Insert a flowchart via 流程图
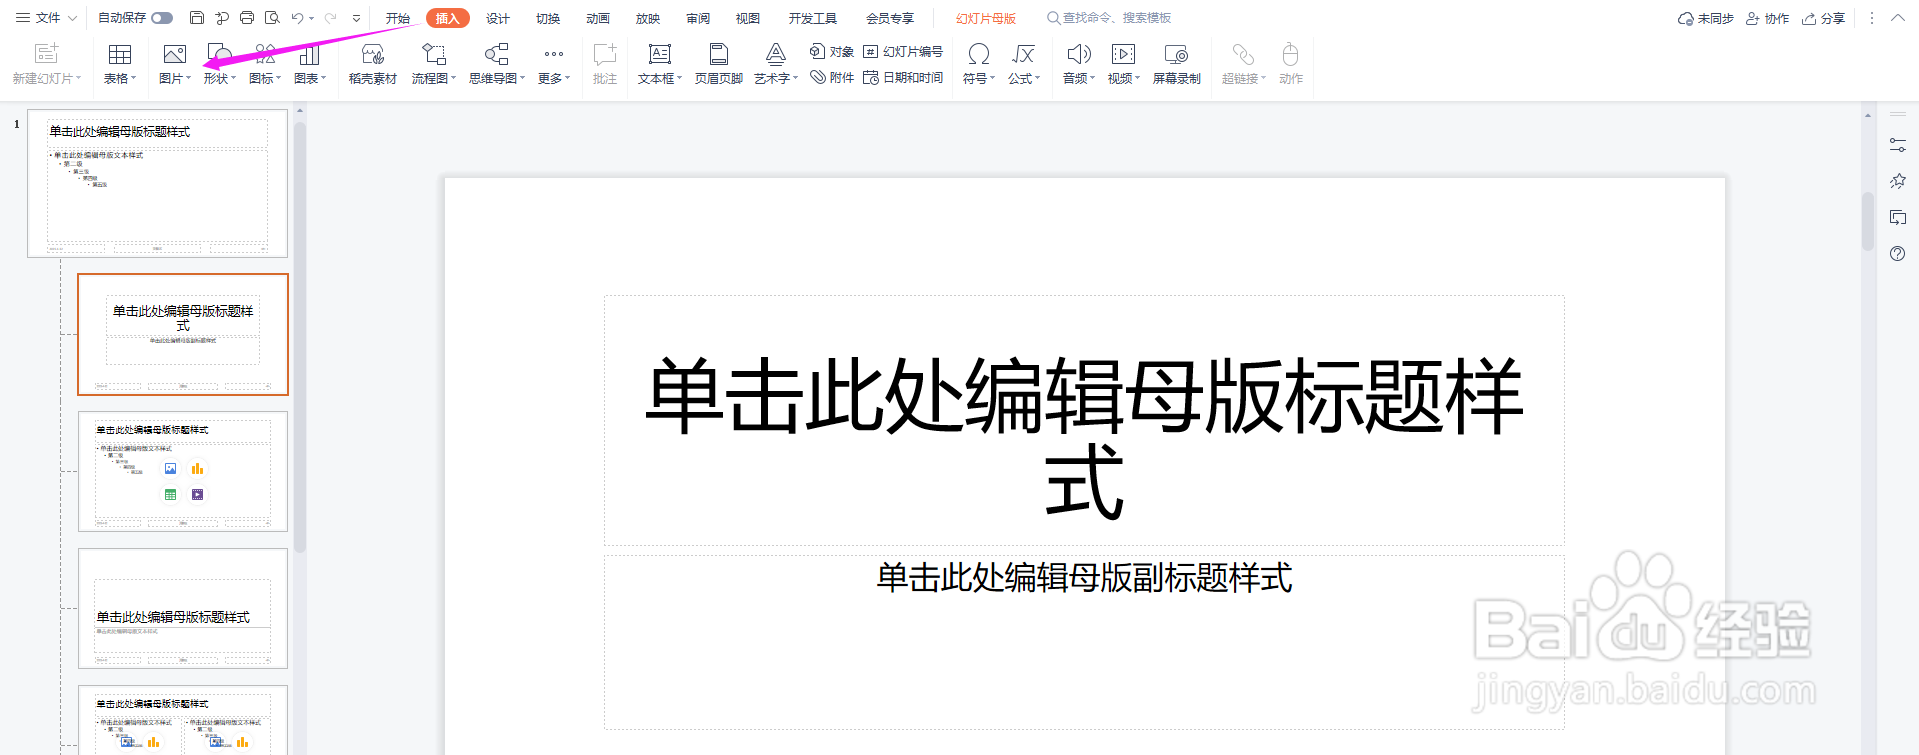Image resolution: width=1919 pixels, height=755 pixels. tap(433, 63)
